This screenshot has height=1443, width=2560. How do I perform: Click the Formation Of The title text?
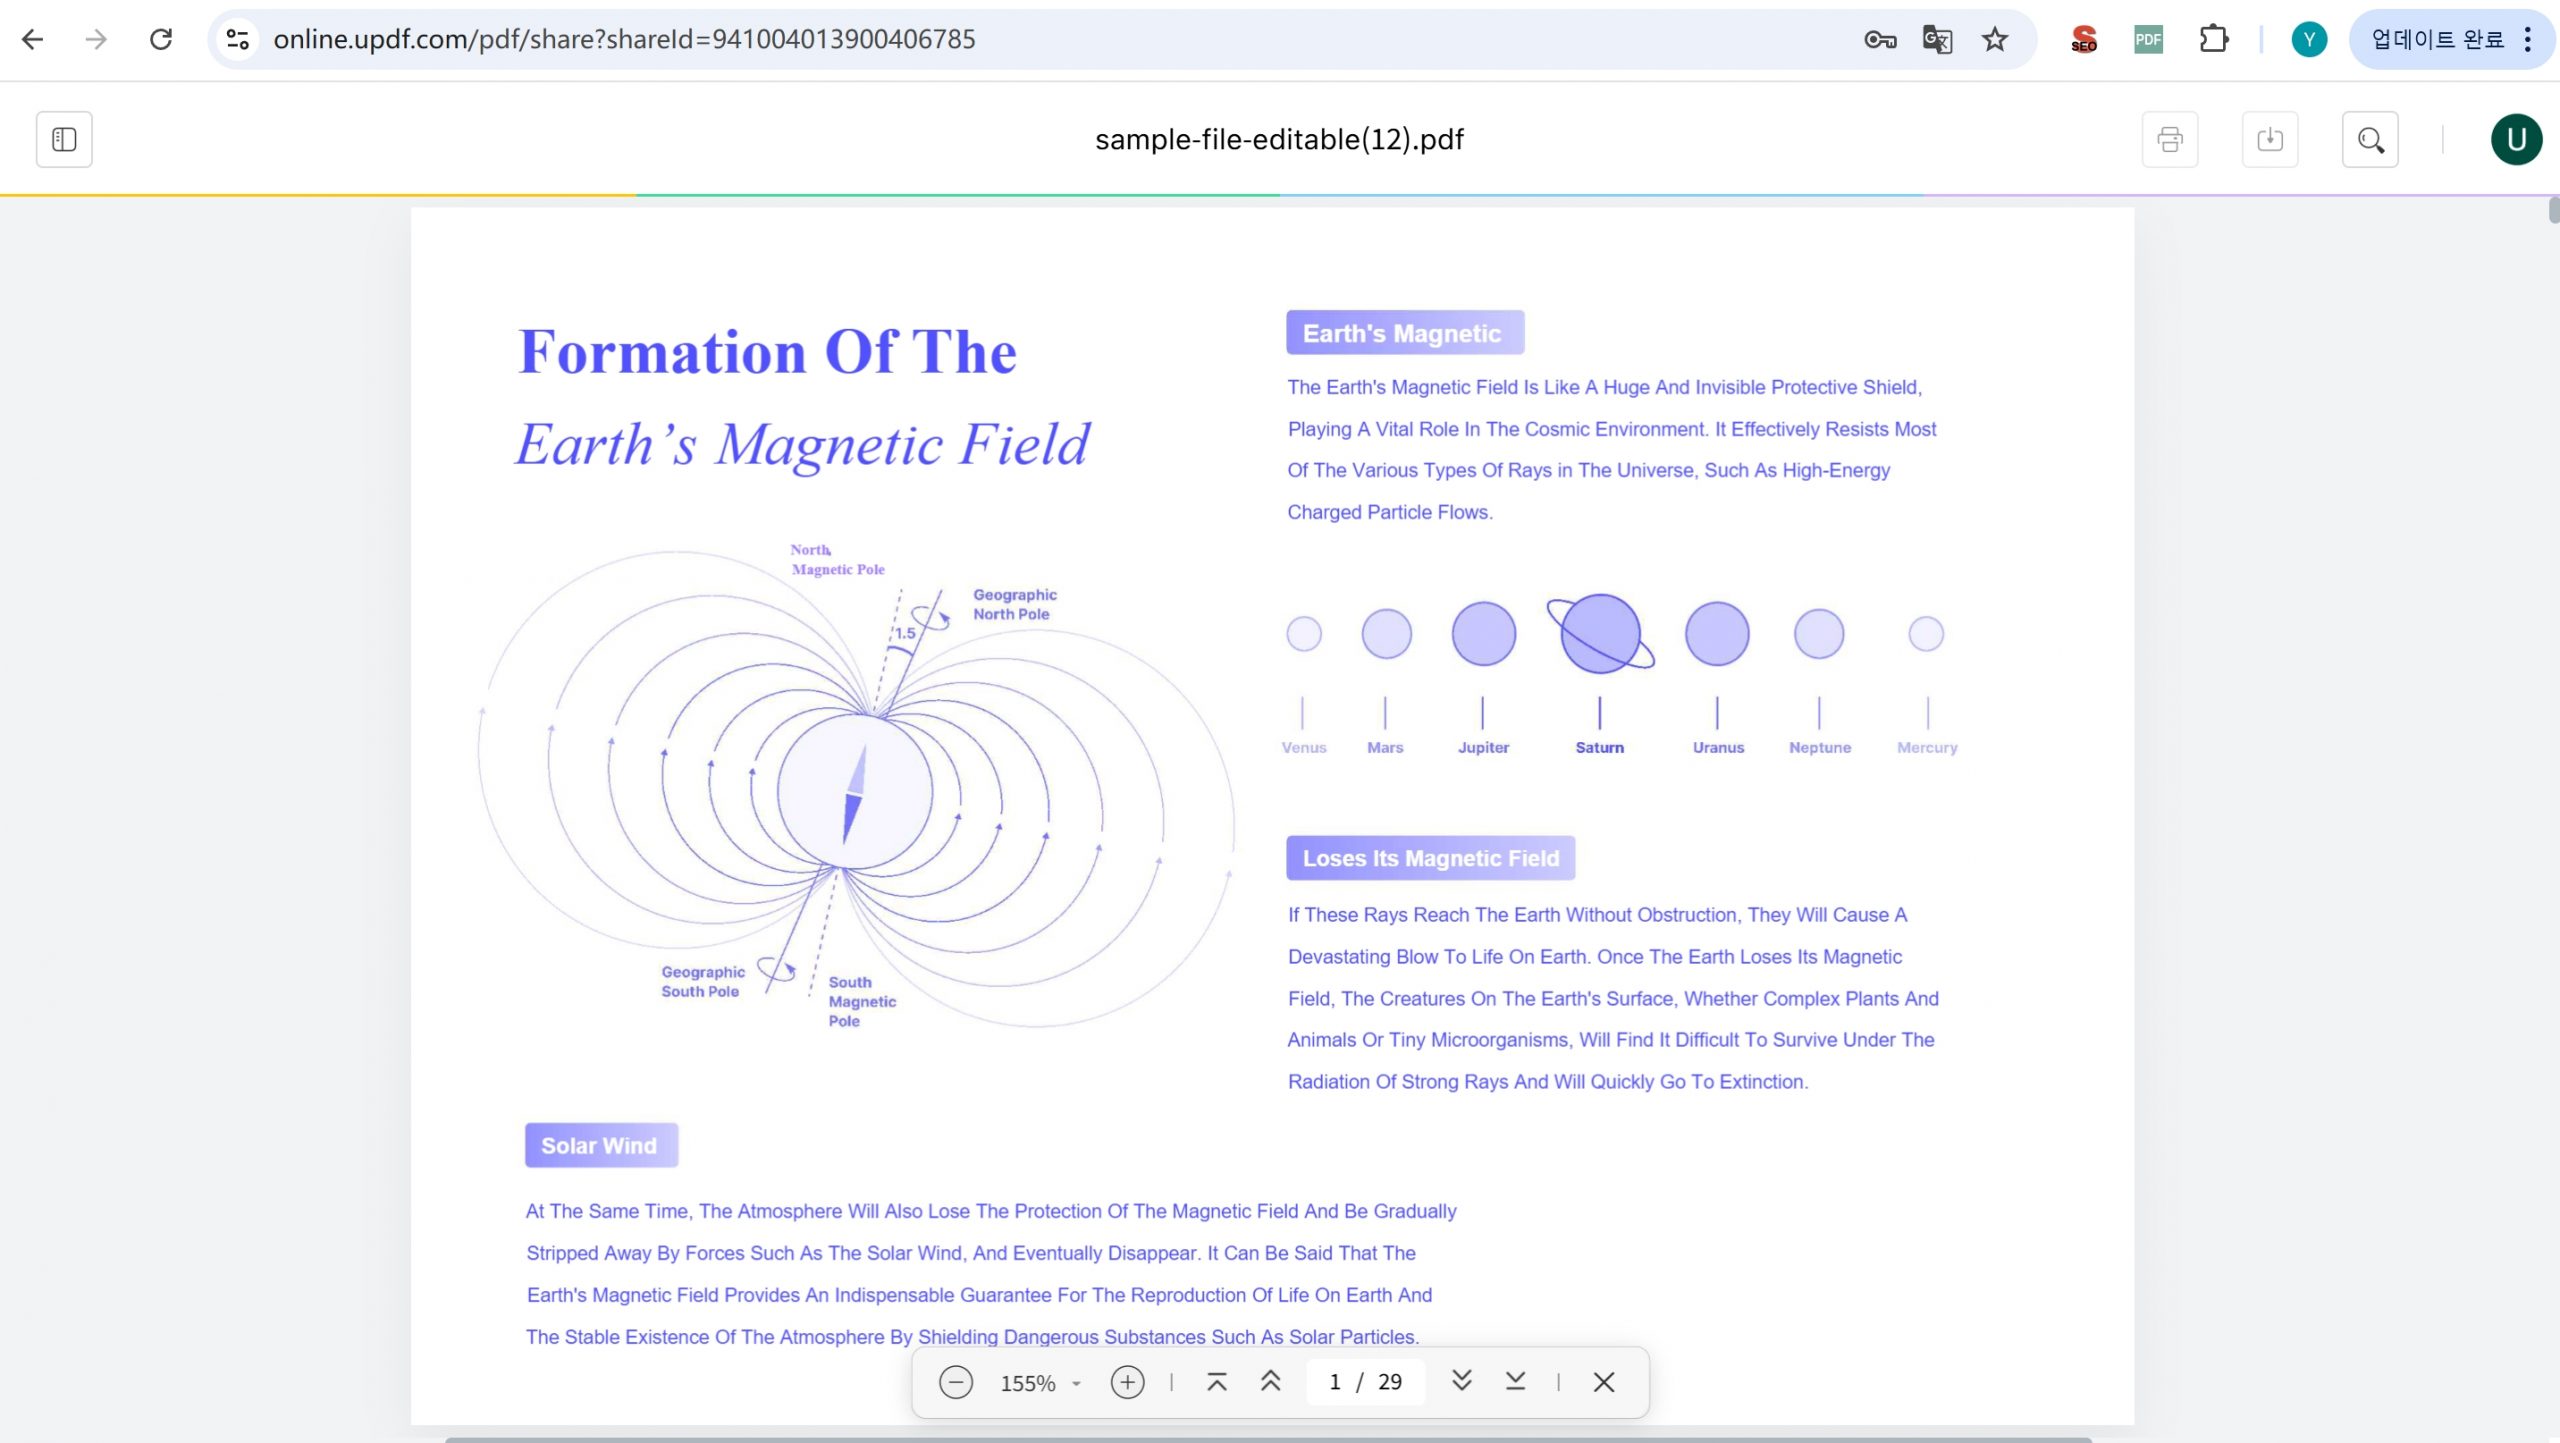coord(767,351)
